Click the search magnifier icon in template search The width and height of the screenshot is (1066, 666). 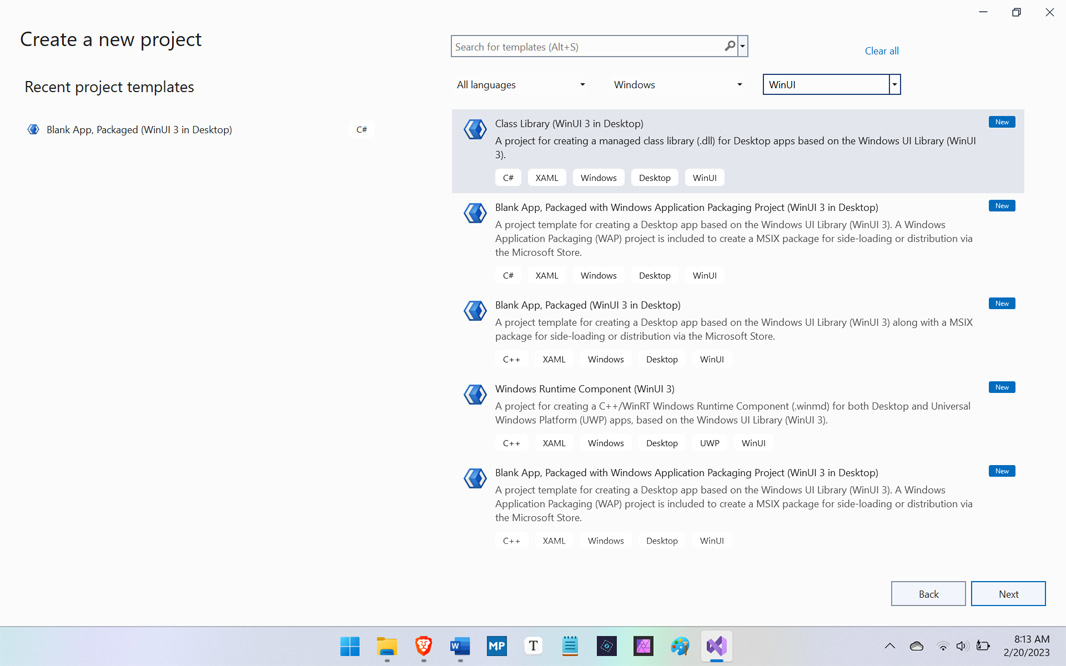(730, 46)
